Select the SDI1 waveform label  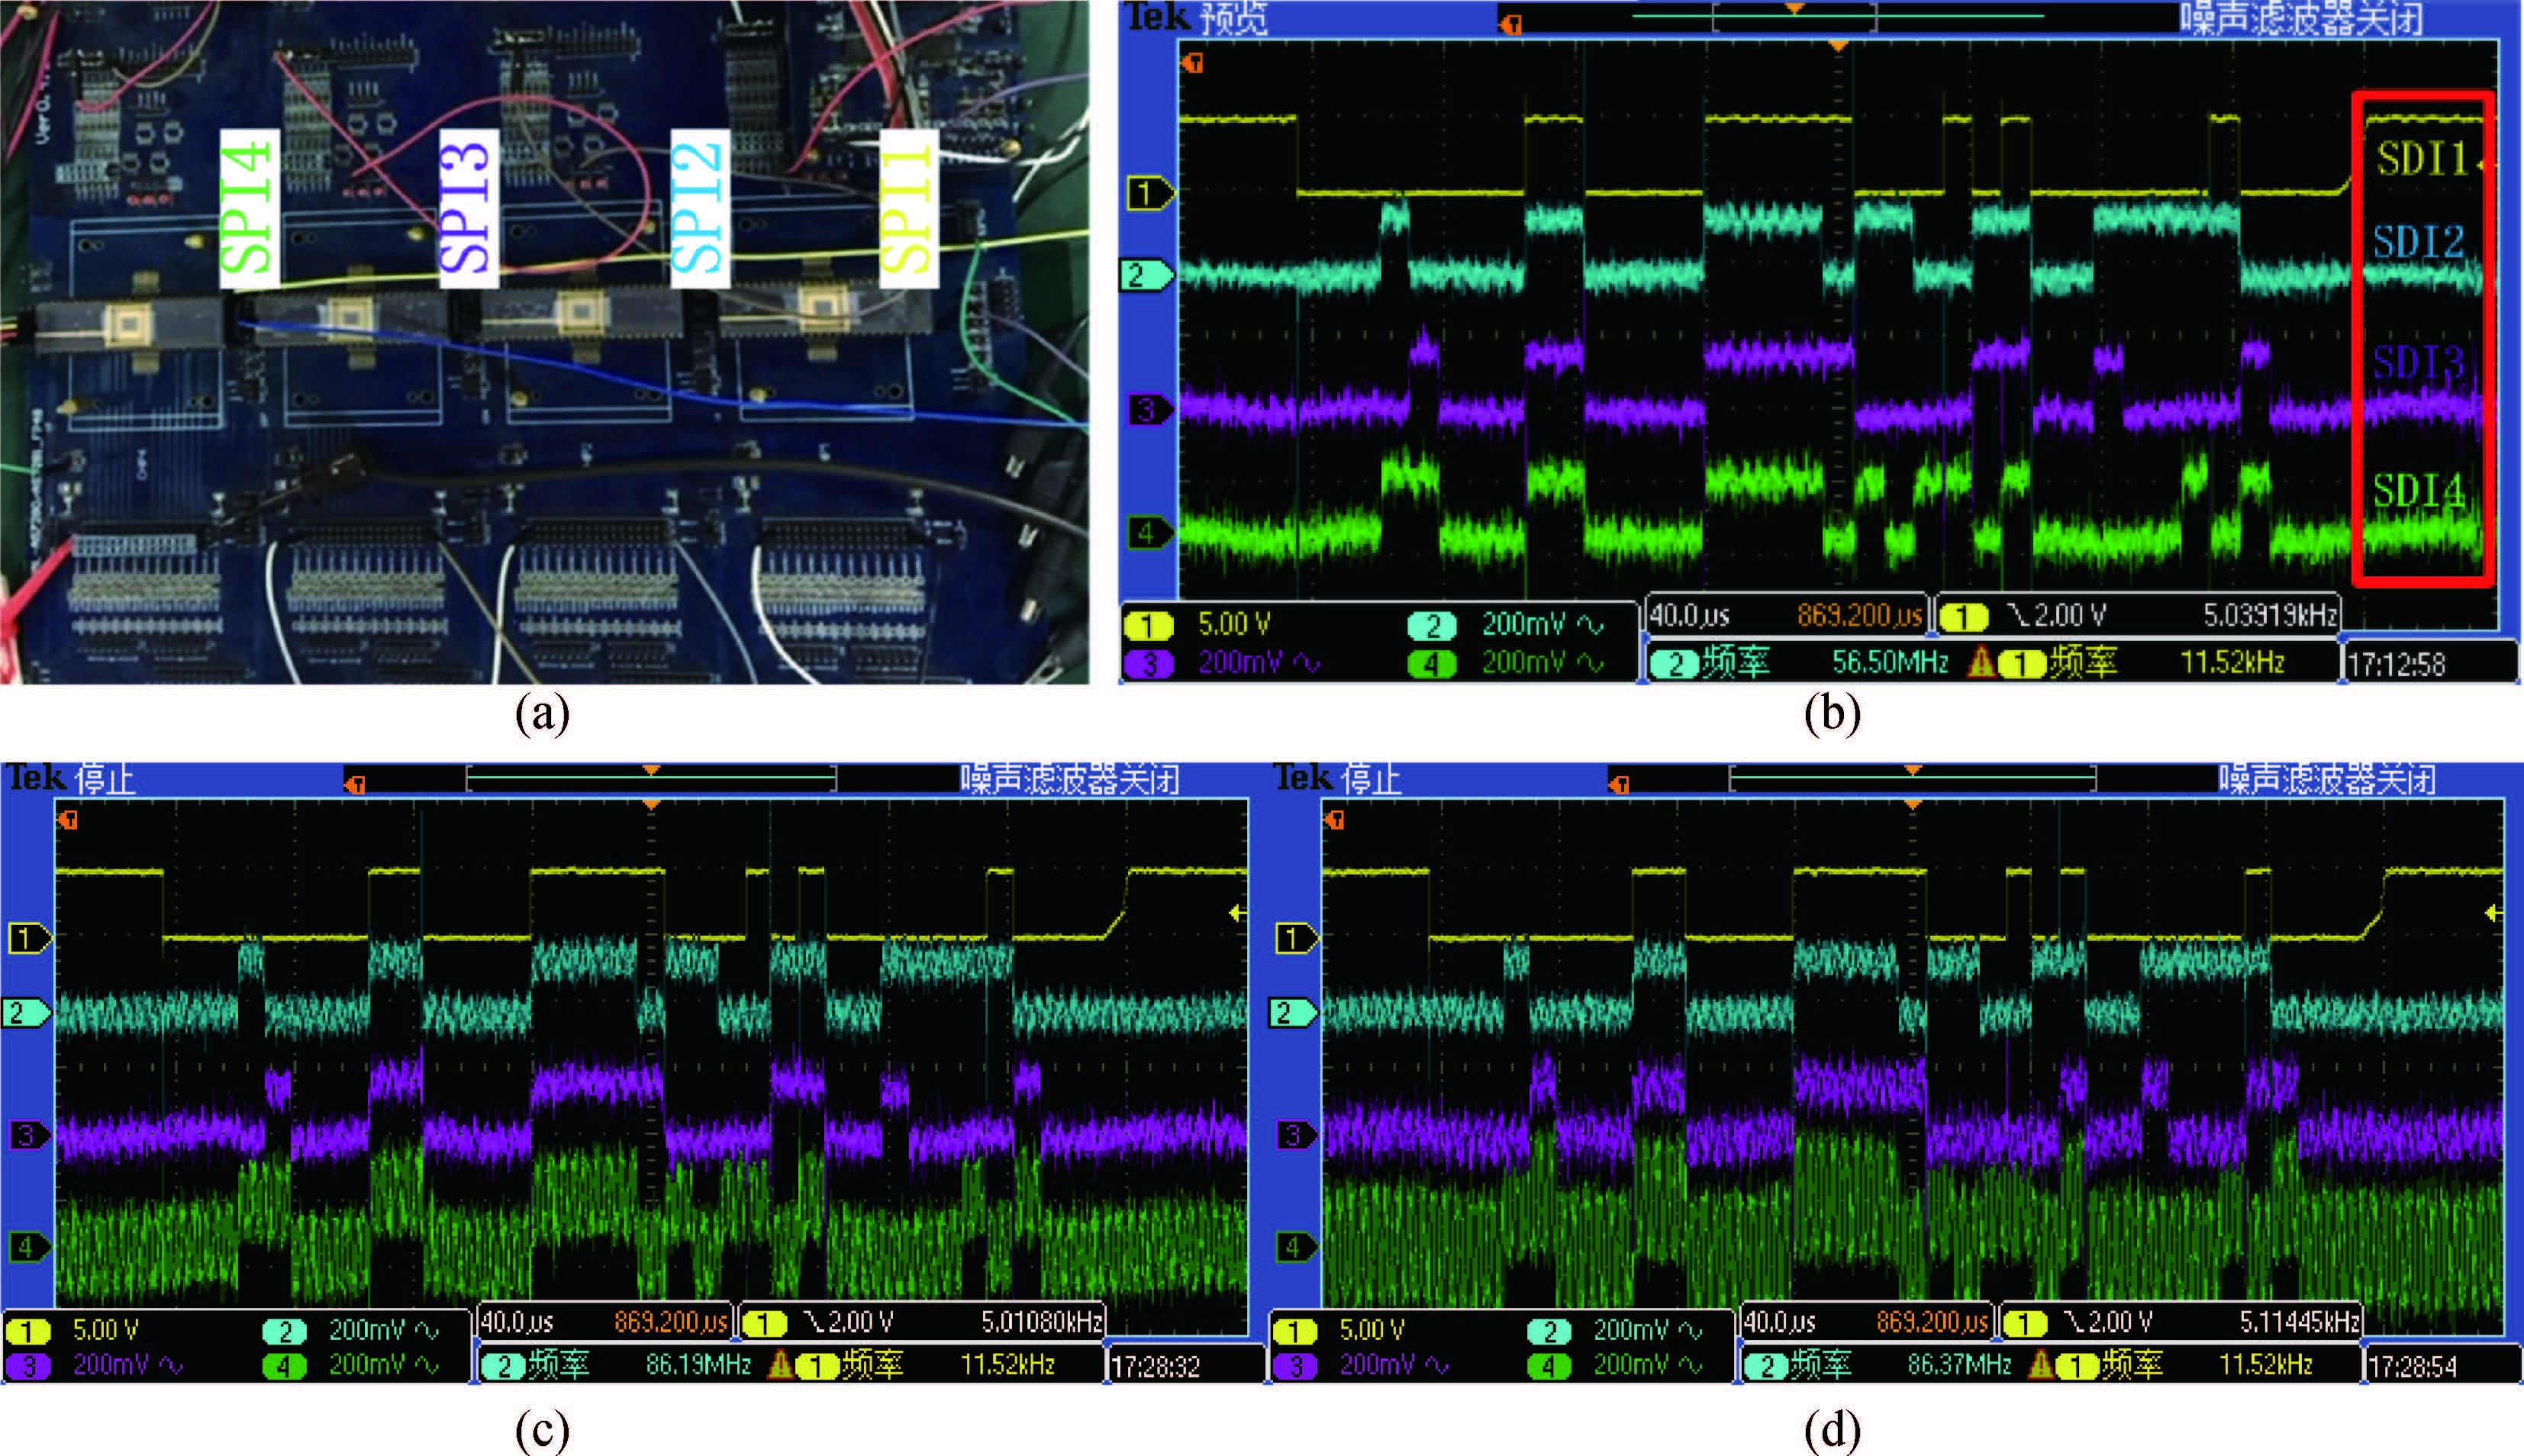point(2422,159)
